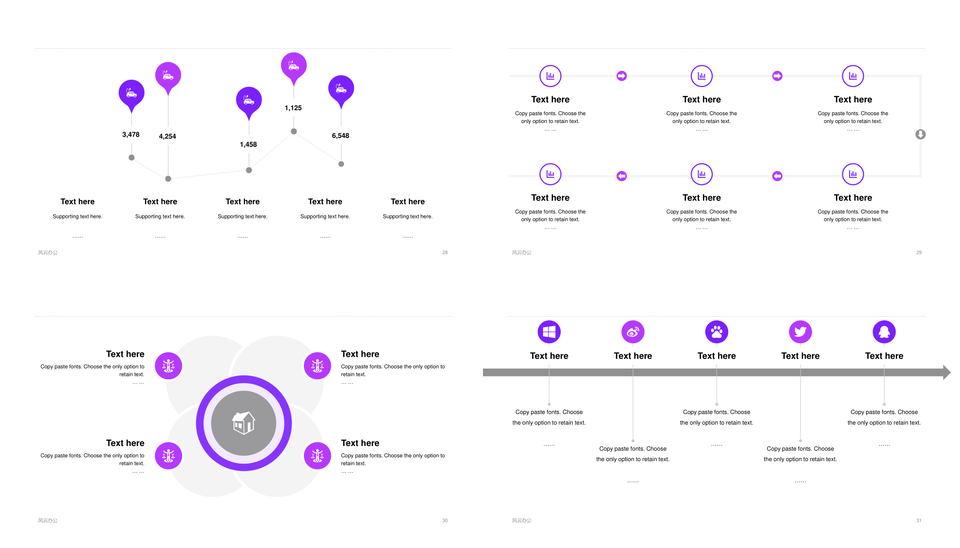Select "Text here" below the Twitter icon
This screenshot has width=960, height=548.
pyautogui.click(x=800, y=356)
